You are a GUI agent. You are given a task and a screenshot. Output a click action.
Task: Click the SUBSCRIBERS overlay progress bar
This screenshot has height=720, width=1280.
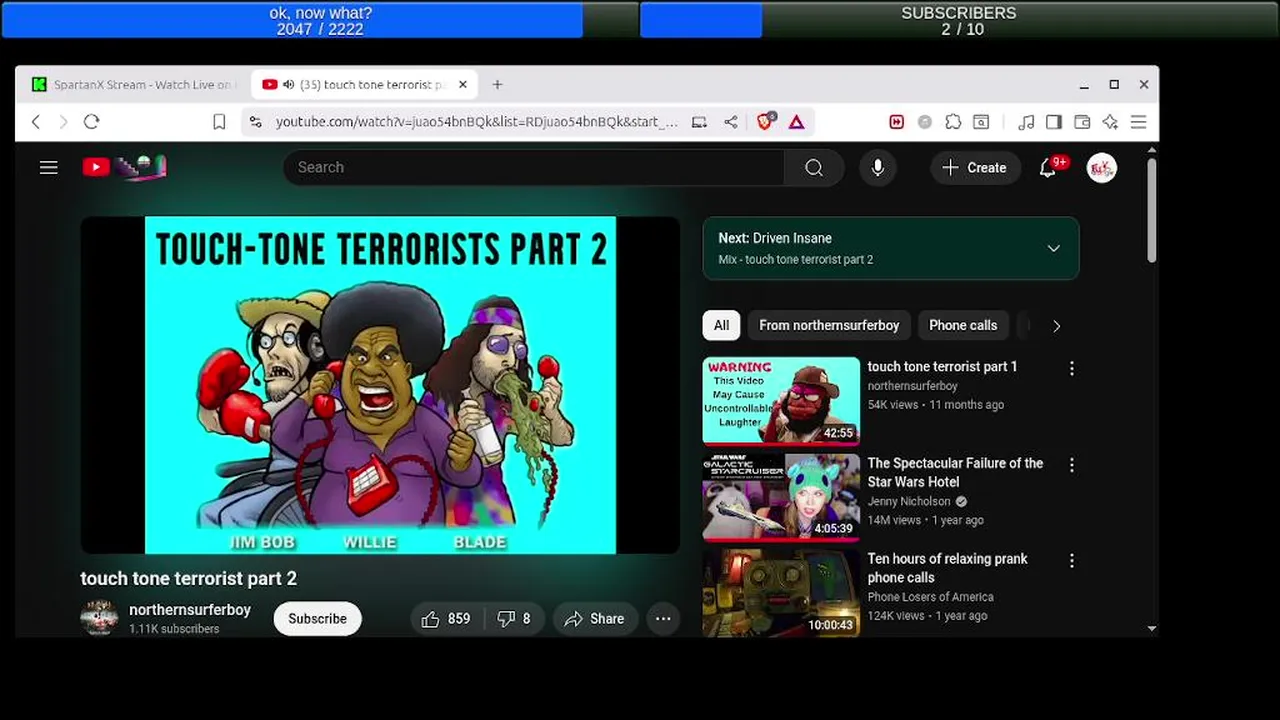pyautogui.click(x=958, y=20)
